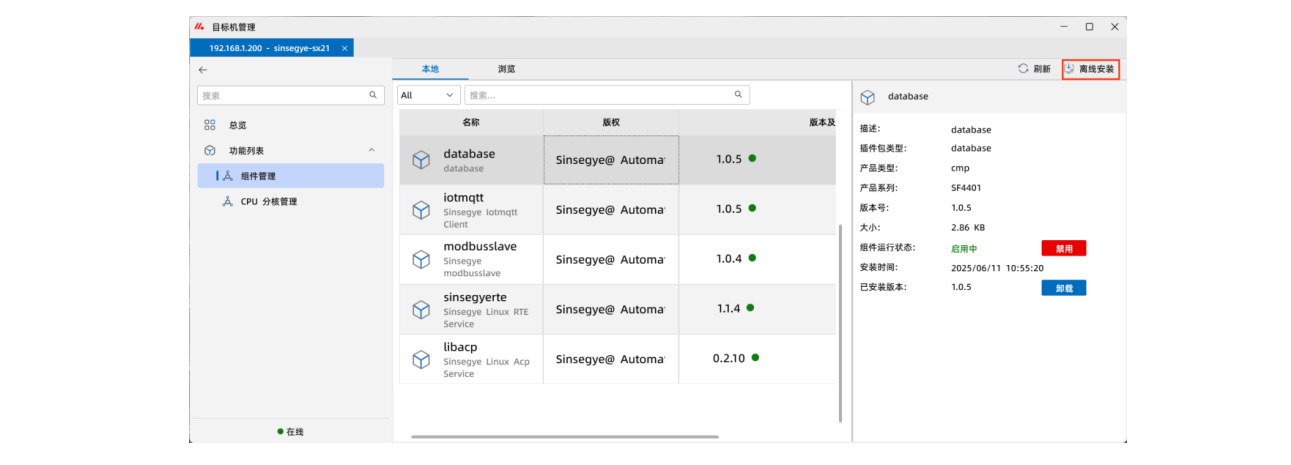Switch to the 本地 tab
The height and width of the screenshot is (465, 1291).
(x=430, y=69)
